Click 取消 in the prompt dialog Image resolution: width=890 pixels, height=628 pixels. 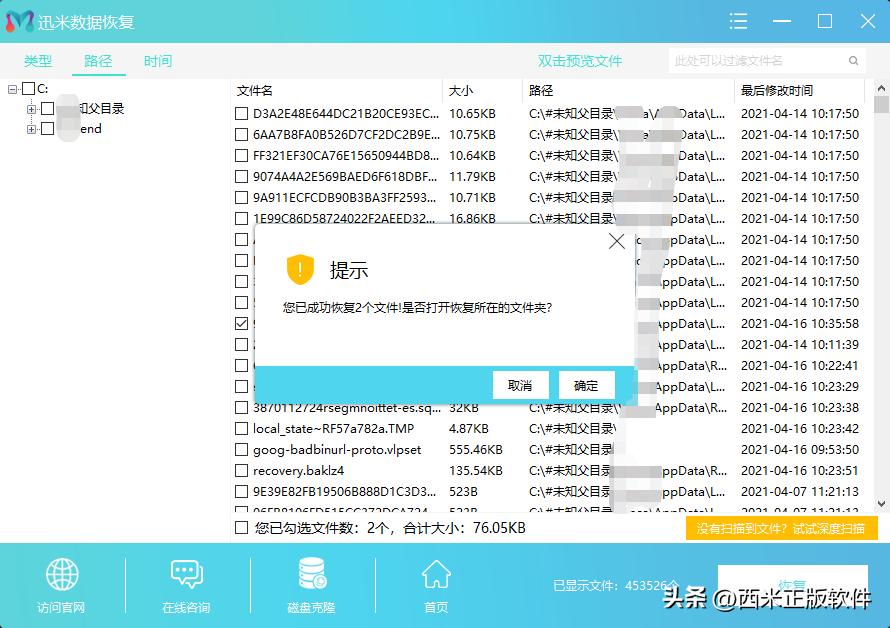(x=520, y=385)
